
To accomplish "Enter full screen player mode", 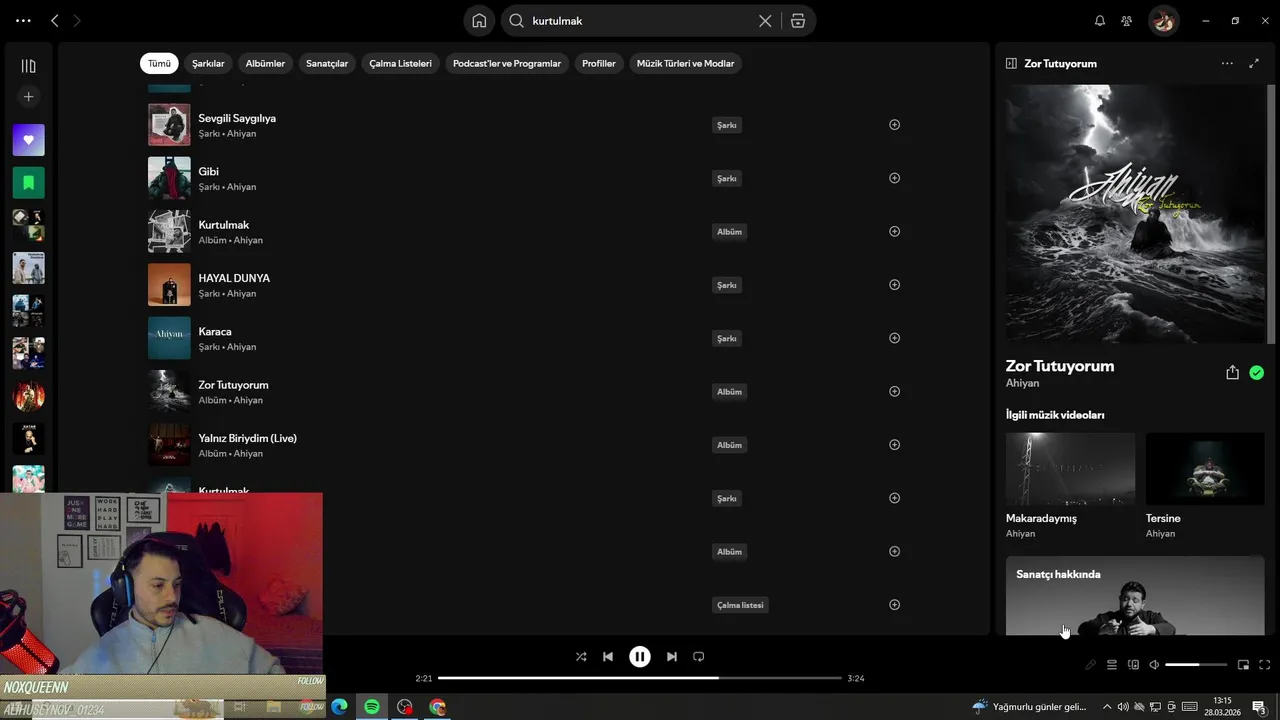I will pos(1264,665).
